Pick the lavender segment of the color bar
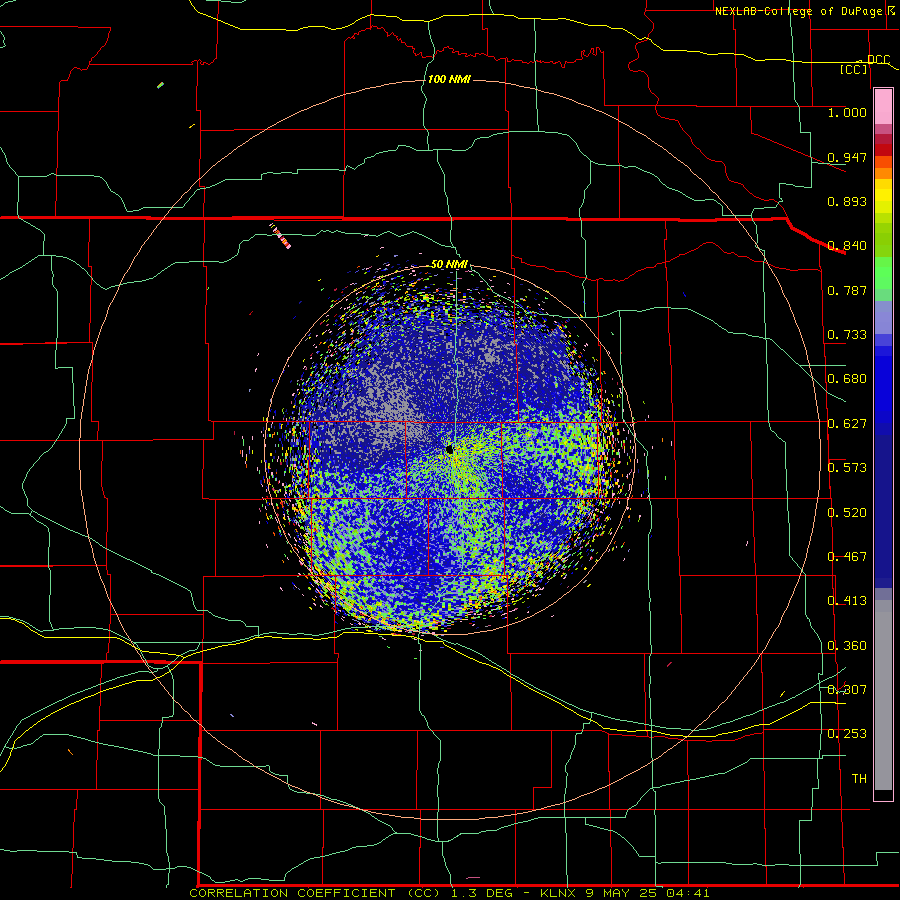The height and width of the screenshot is (900, 900). tap(883, 318)
